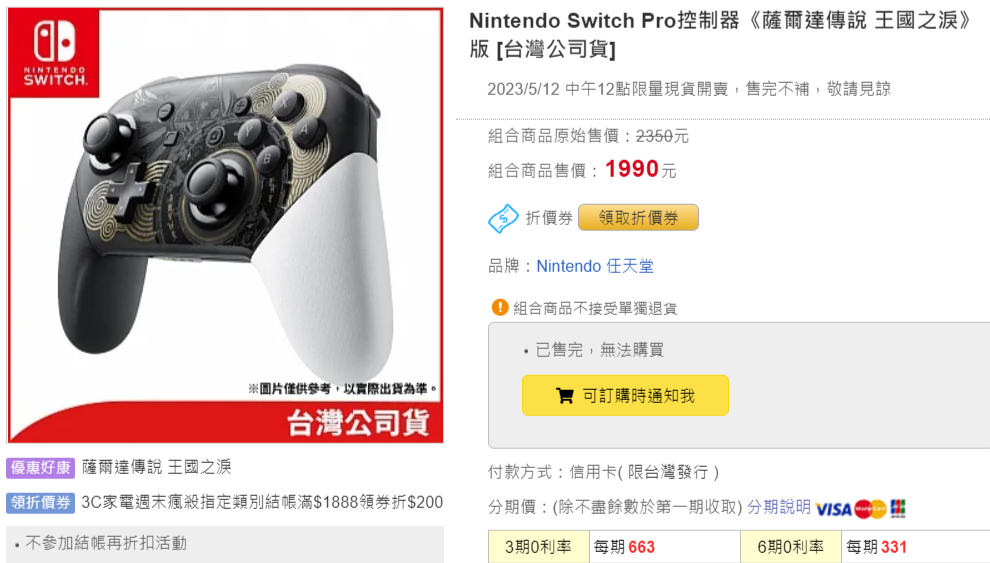Image resolution: width=990 pixels, height=563 pixels.
Task: Click the VISA card logo
Action: point(833,509)
